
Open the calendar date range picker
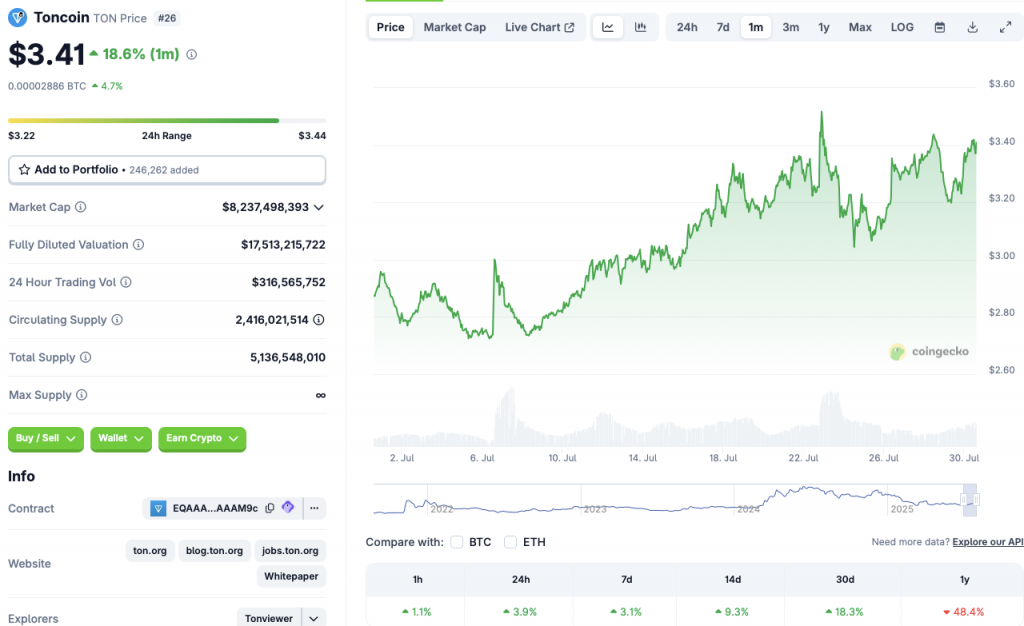coord(939,27)
